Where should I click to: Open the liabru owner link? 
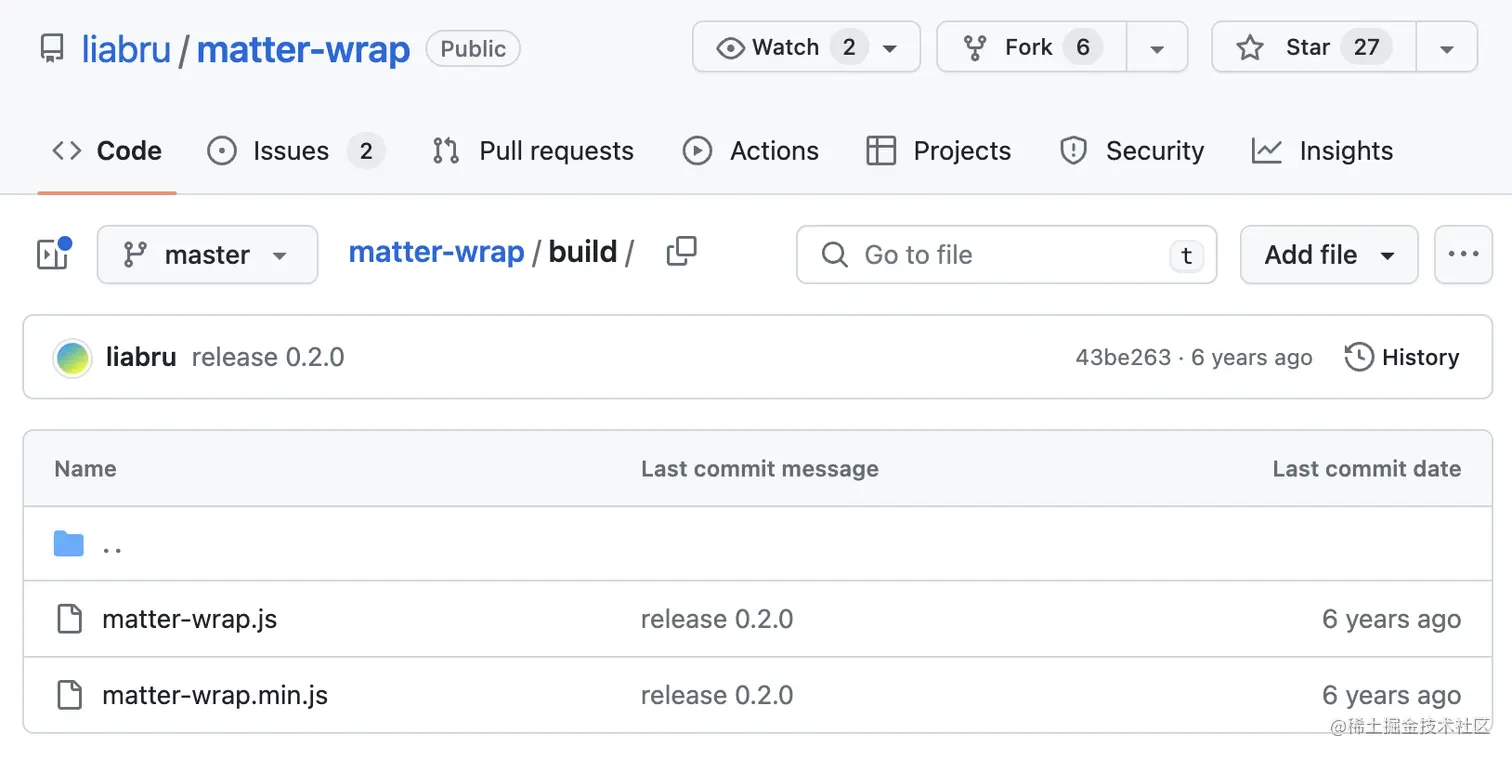[x=126, y=49]
